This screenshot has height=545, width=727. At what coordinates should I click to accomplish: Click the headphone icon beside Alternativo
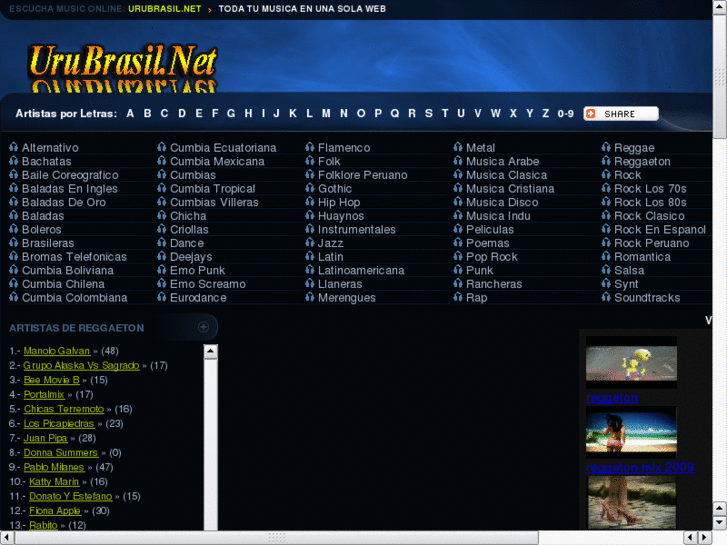[13, 147]
